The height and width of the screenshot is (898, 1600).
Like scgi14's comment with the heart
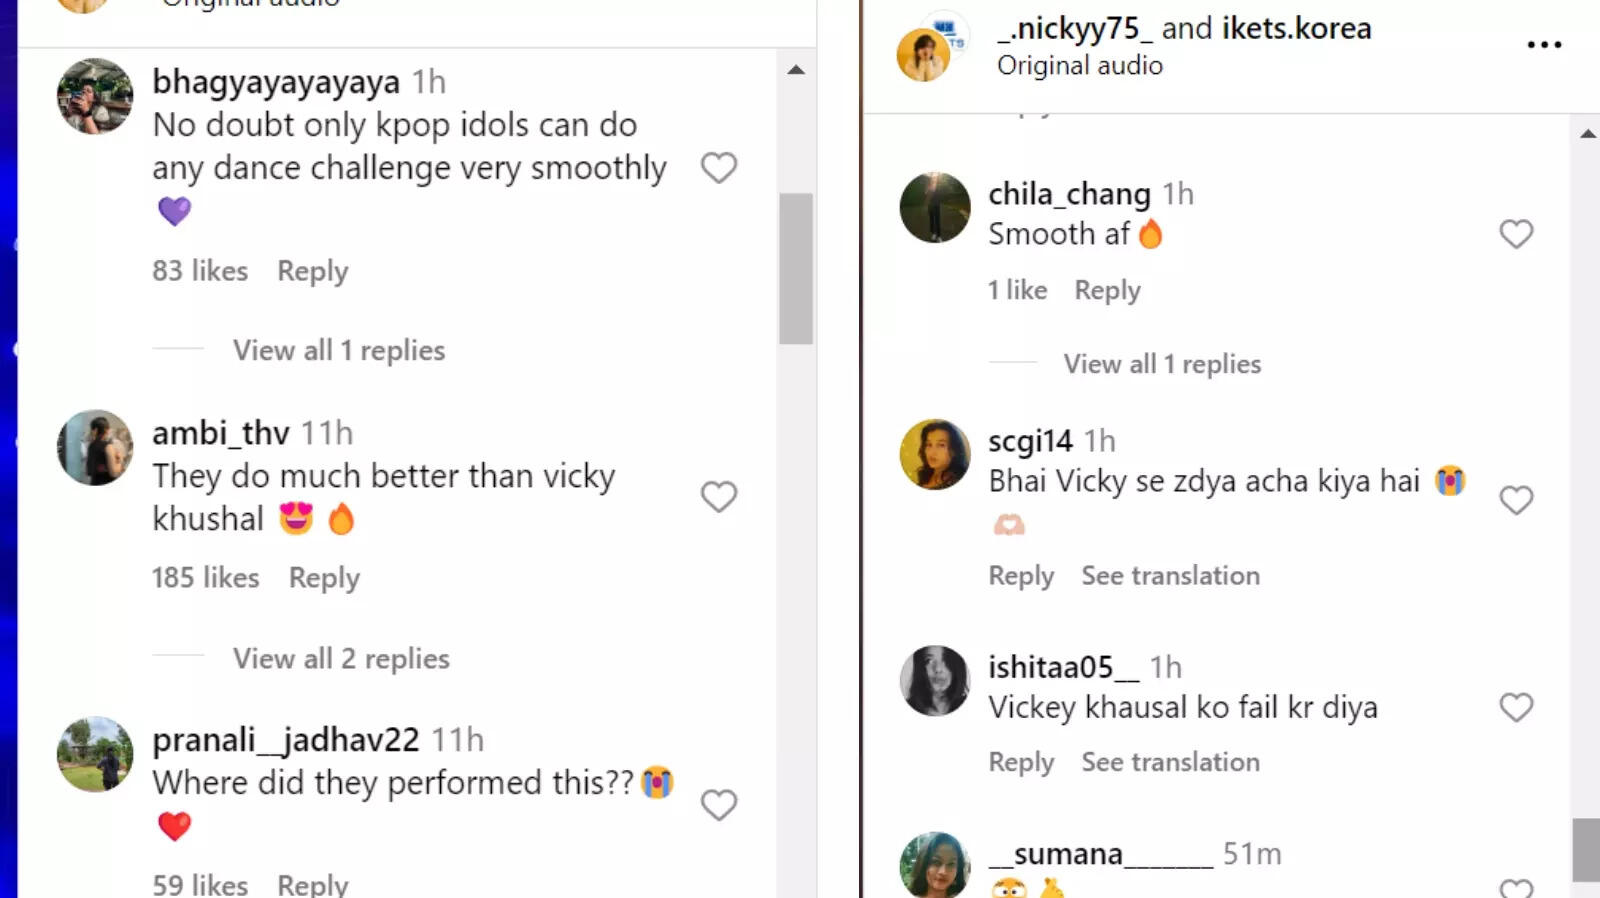(1516, 499)
